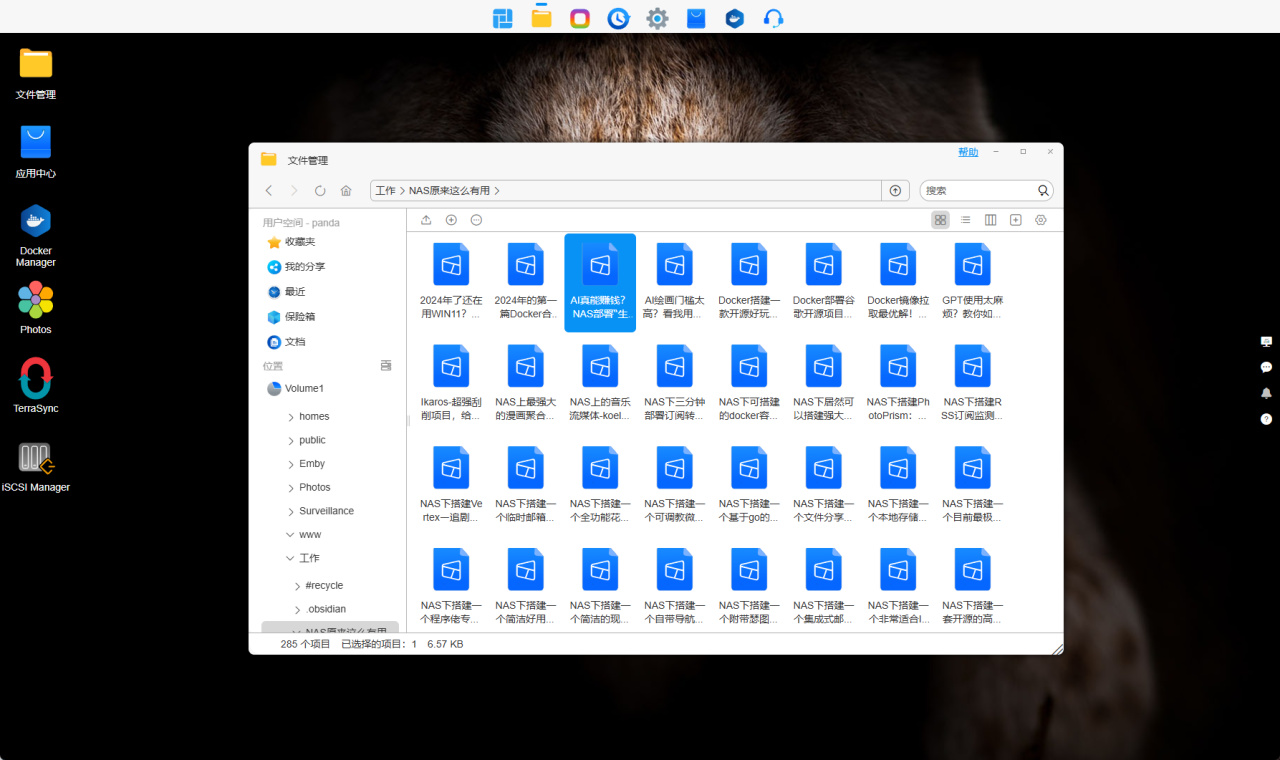This screenshot has height=760, width=1280.
Task: Open 收藏夹 favorites in the sidebar
Action: coord(299,242)
